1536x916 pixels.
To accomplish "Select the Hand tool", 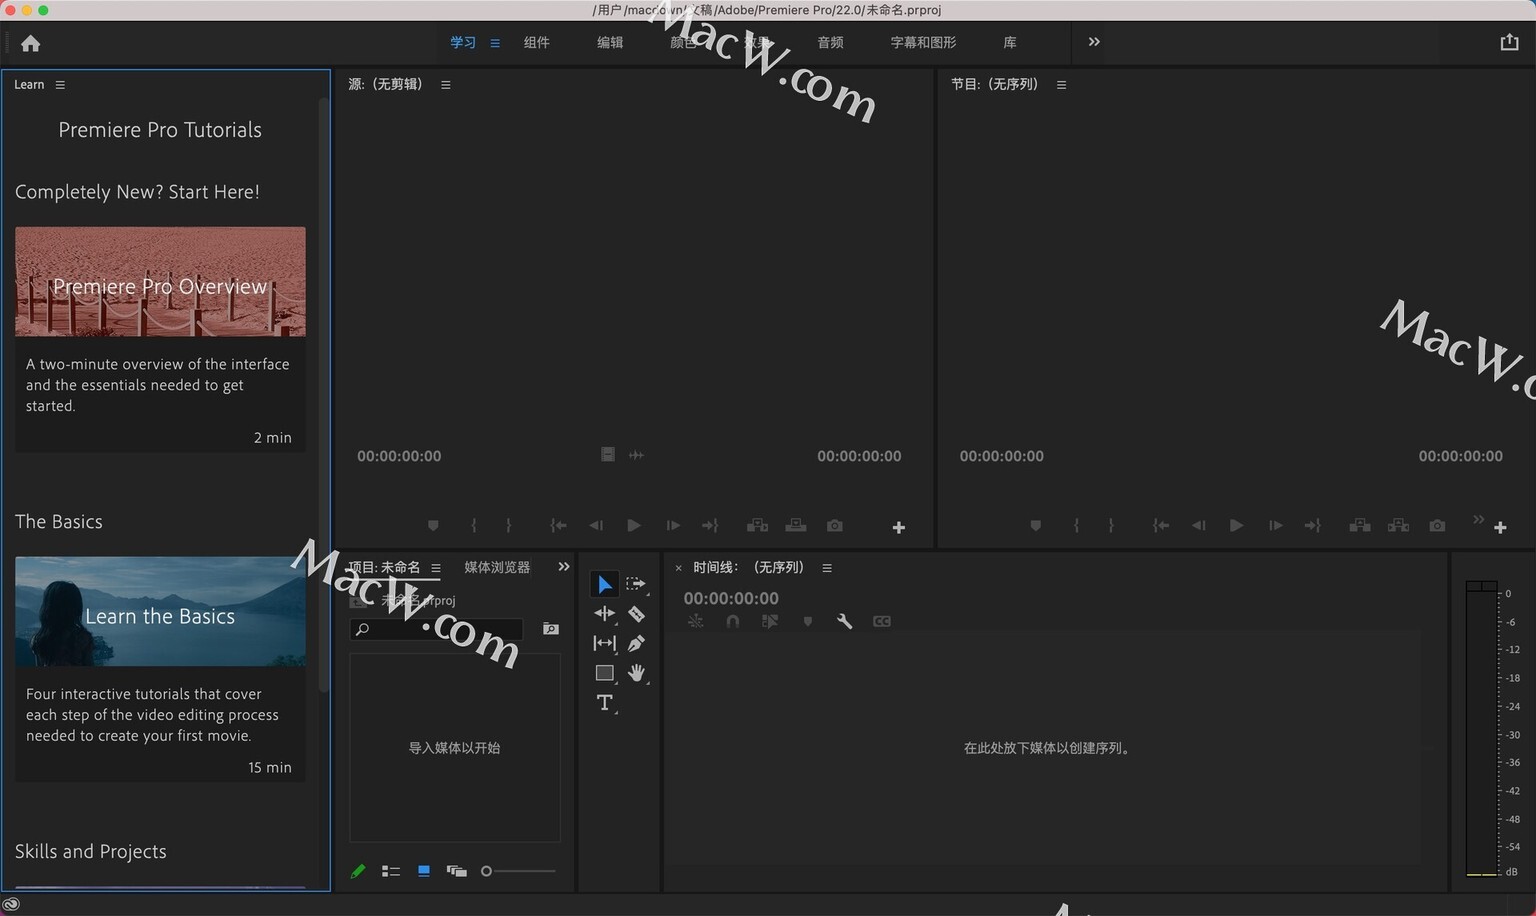I will (x=636, y=673).
